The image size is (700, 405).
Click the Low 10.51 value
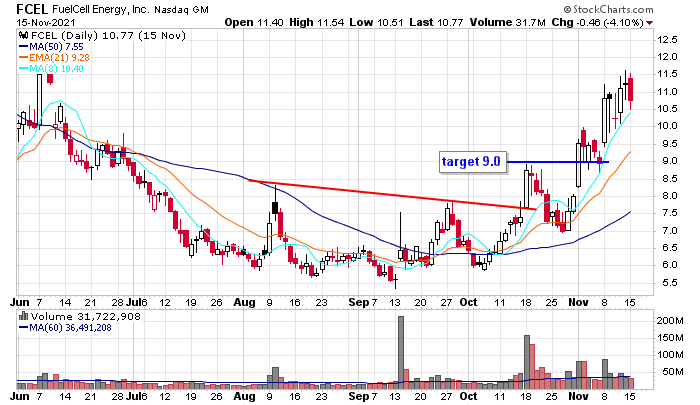[376, 22]
